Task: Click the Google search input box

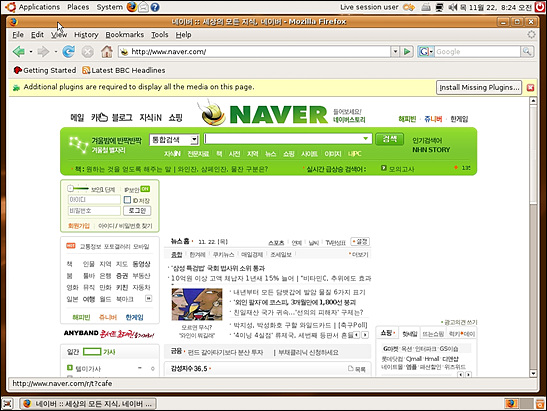Action: (477, 52)
